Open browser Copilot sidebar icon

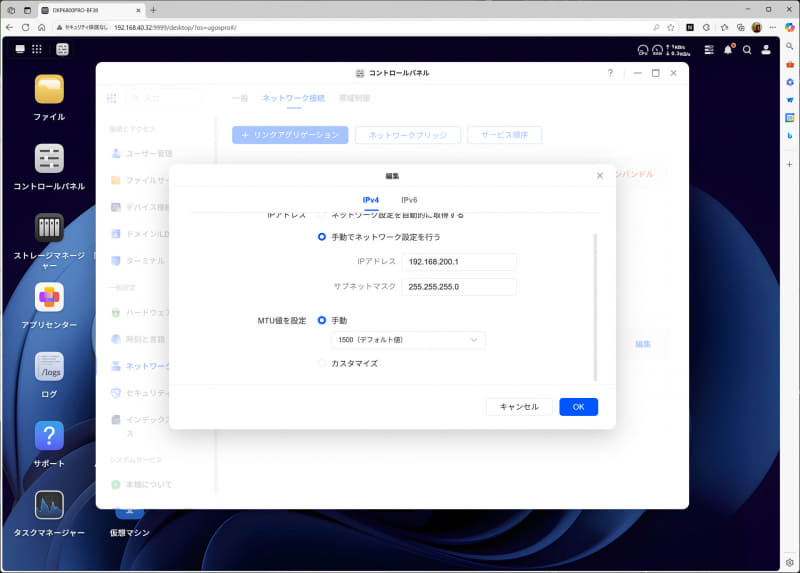click(789, 28)
